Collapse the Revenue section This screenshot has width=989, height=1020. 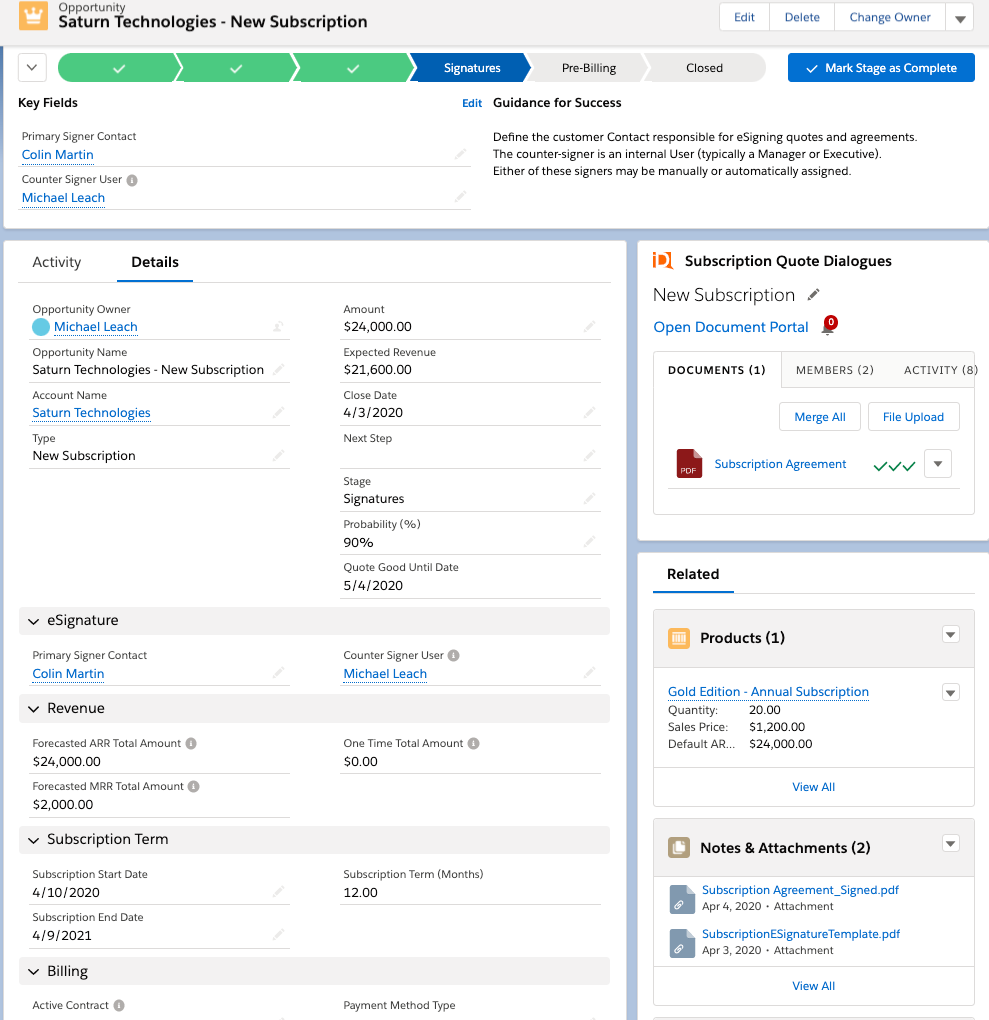click(34, 709)
